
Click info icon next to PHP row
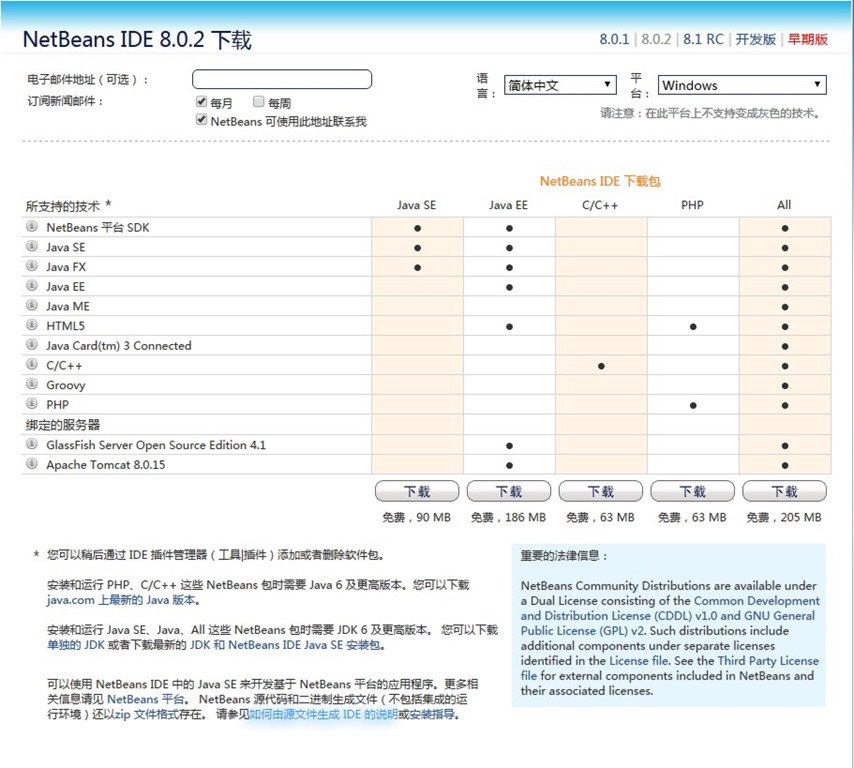point(32,403)
